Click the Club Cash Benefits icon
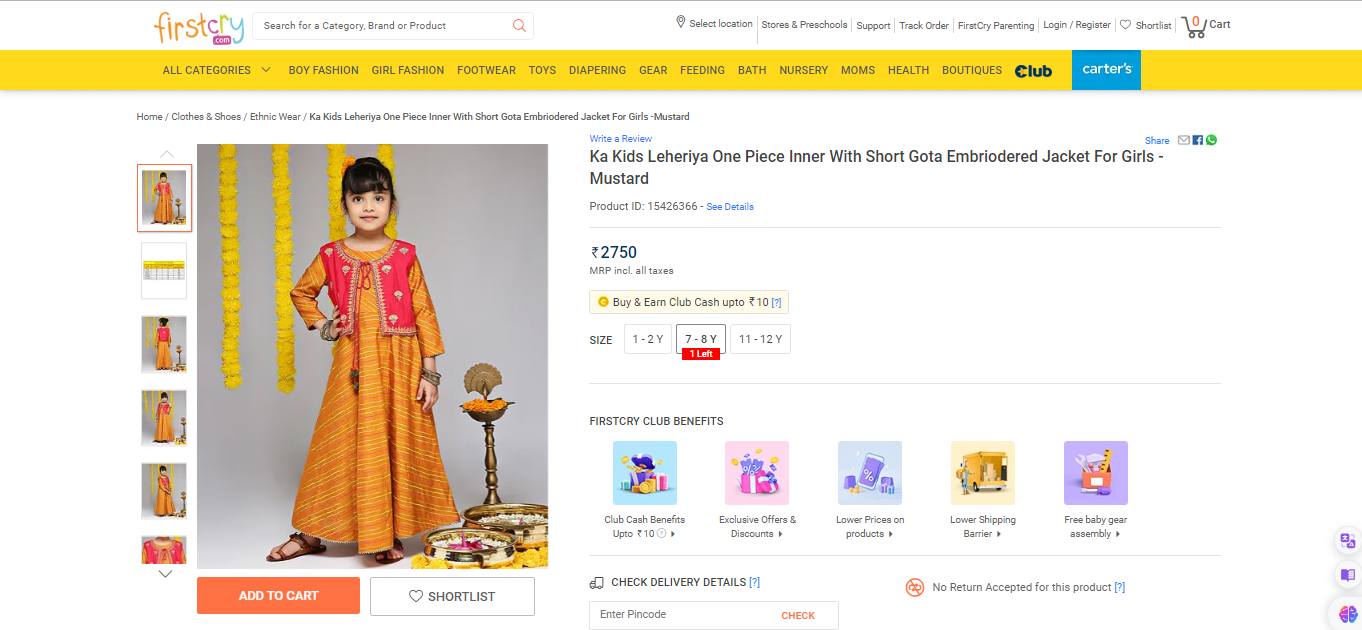Screen dimensions: 1362x630 [644, 473]
